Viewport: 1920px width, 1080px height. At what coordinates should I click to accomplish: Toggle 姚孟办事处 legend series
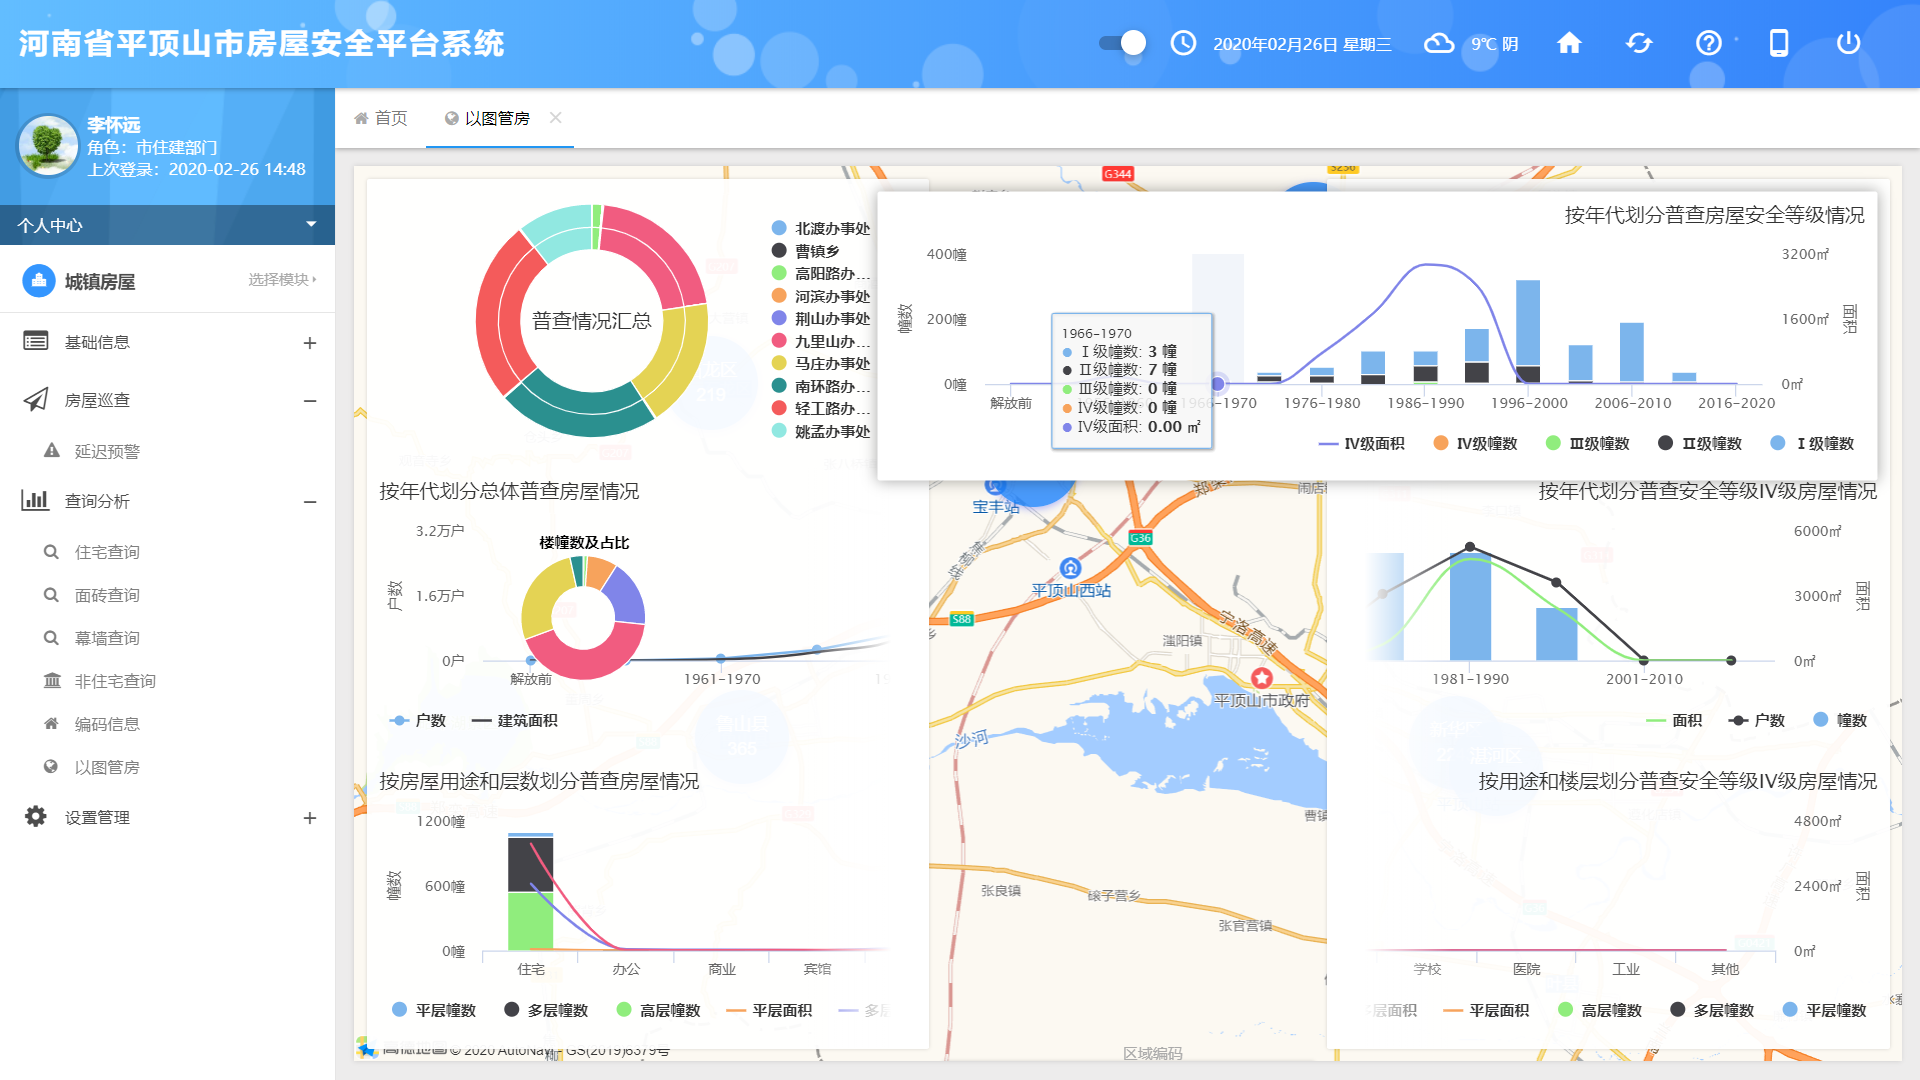(x=821, y=431)
